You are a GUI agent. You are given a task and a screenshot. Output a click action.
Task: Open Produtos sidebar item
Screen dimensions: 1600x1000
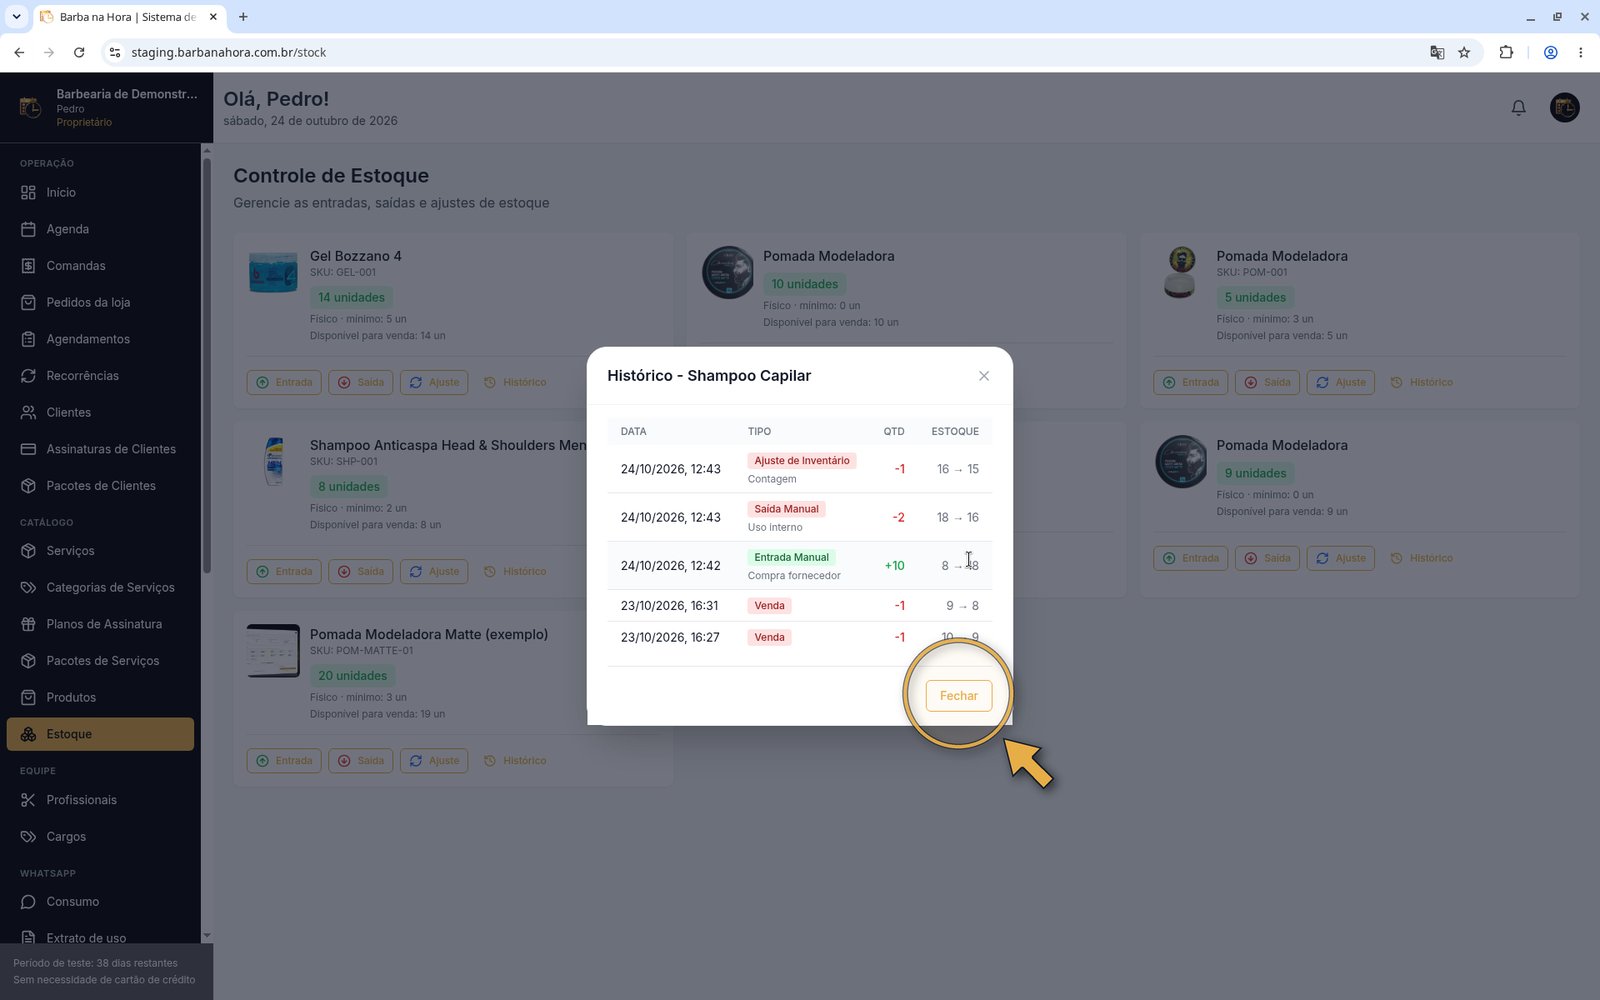[x=100, y=697]
